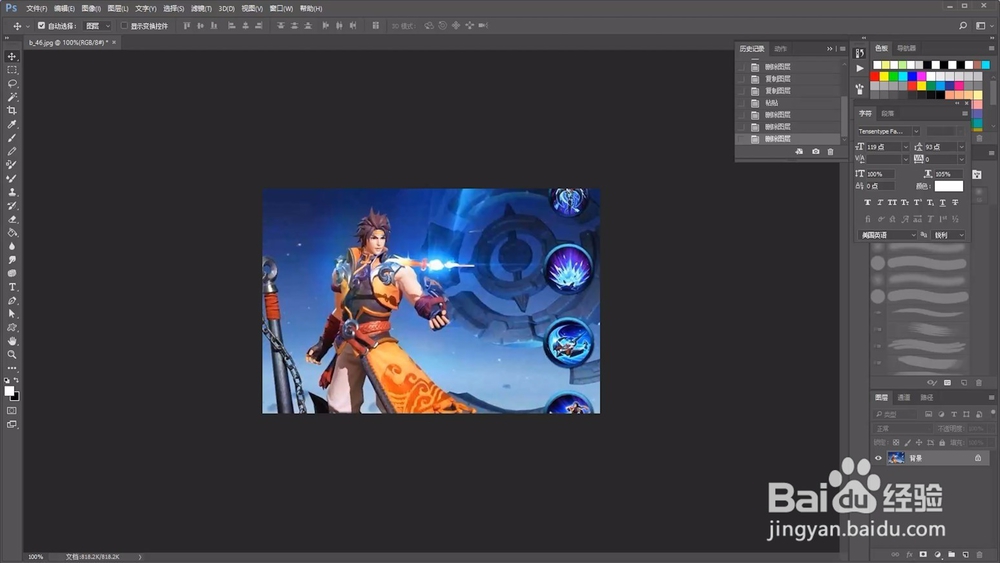This screenshot has width=1000, height=563.
Task: Open search magnifier in options bar
Action: pyautogui.click(x=963, y=26)
